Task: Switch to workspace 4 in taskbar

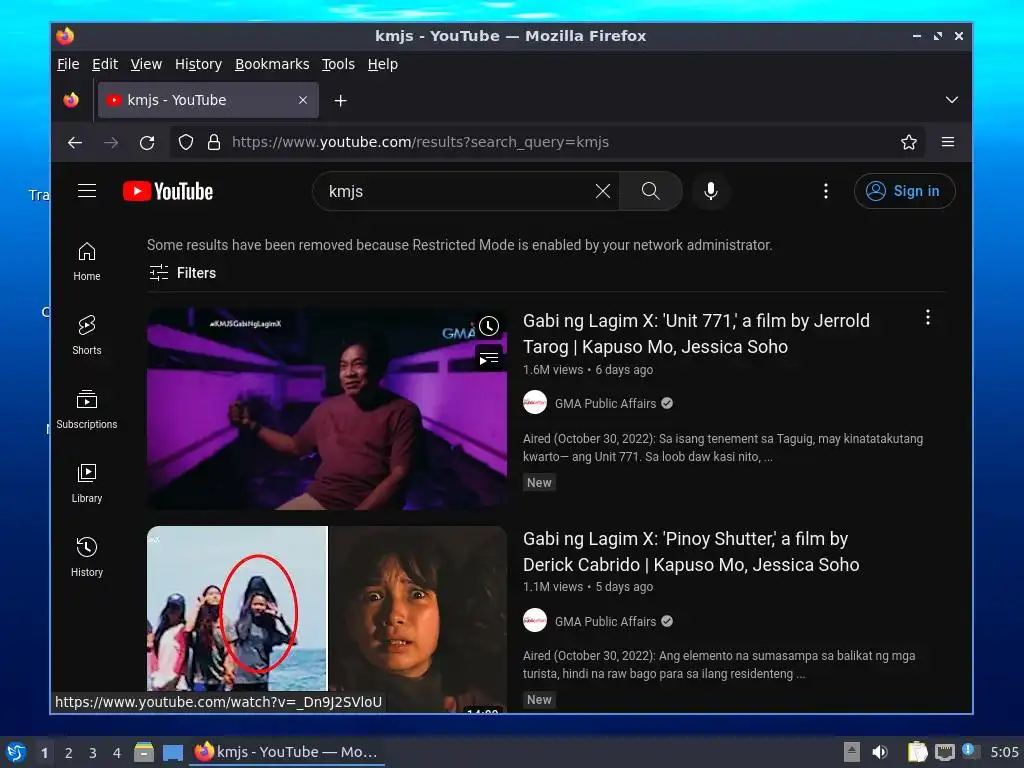Action: [117, 753]
